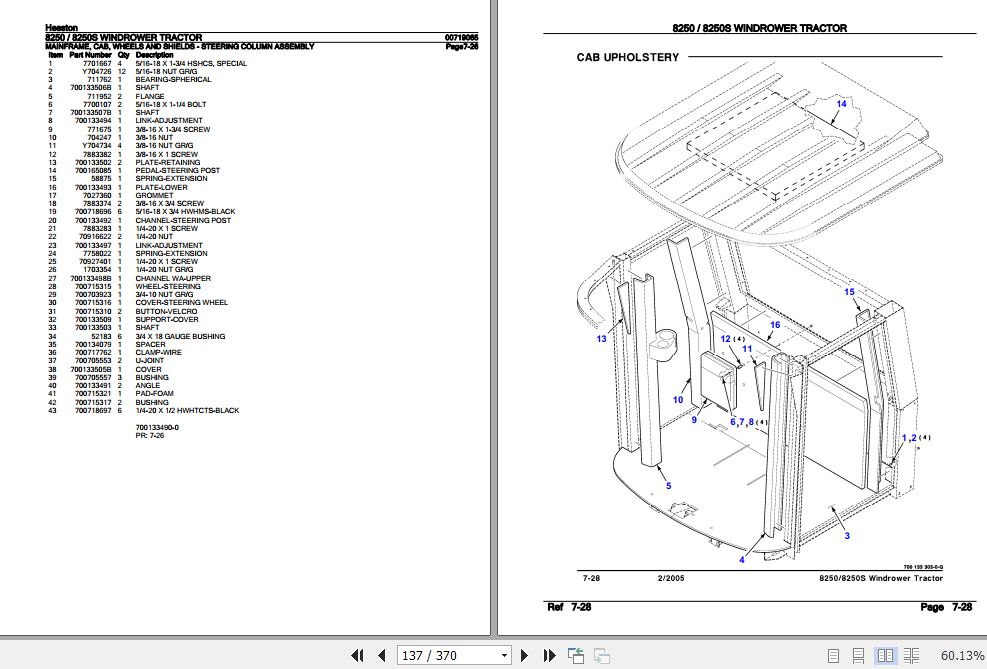Viewport: 987px width, 669px height.
Task: Click callout number 14 on the cab diagram
Action: 841,101
